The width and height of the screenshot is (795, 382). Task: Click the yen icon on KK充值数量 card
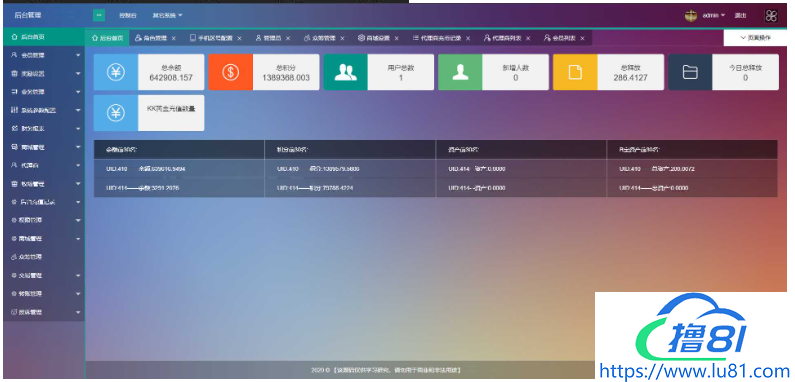tap(116, 113)
